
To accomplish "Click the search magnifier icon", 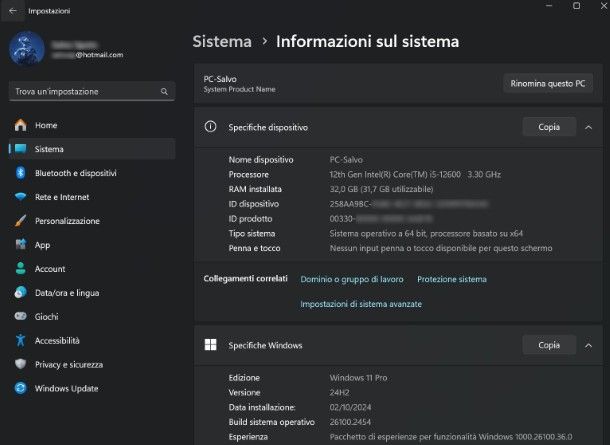I will coord(164,91).
